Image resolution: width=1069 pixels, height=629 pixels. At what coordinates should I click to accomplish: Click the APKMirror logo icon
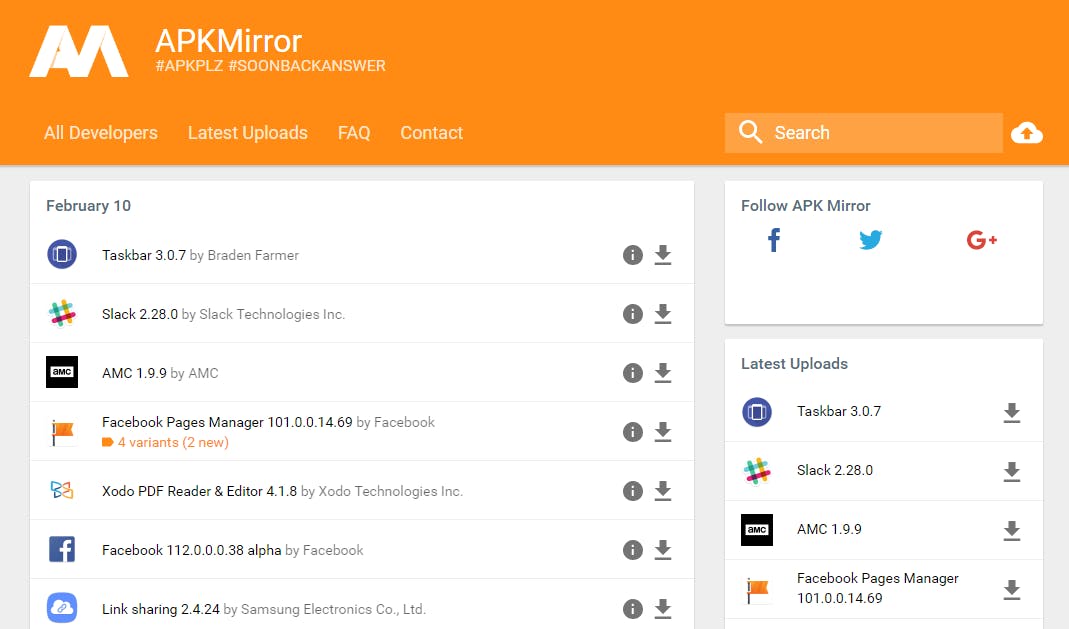point(79,51)
